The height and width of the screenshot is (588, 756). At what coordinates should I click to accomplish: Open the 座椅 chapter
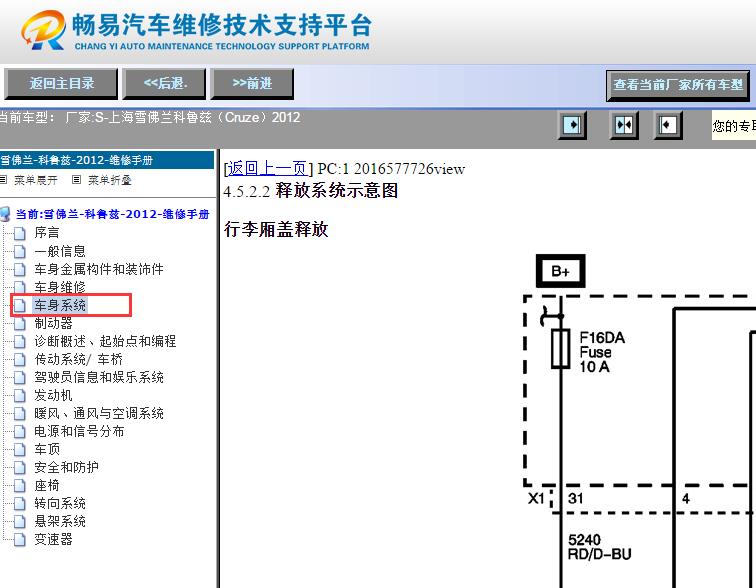47,485
